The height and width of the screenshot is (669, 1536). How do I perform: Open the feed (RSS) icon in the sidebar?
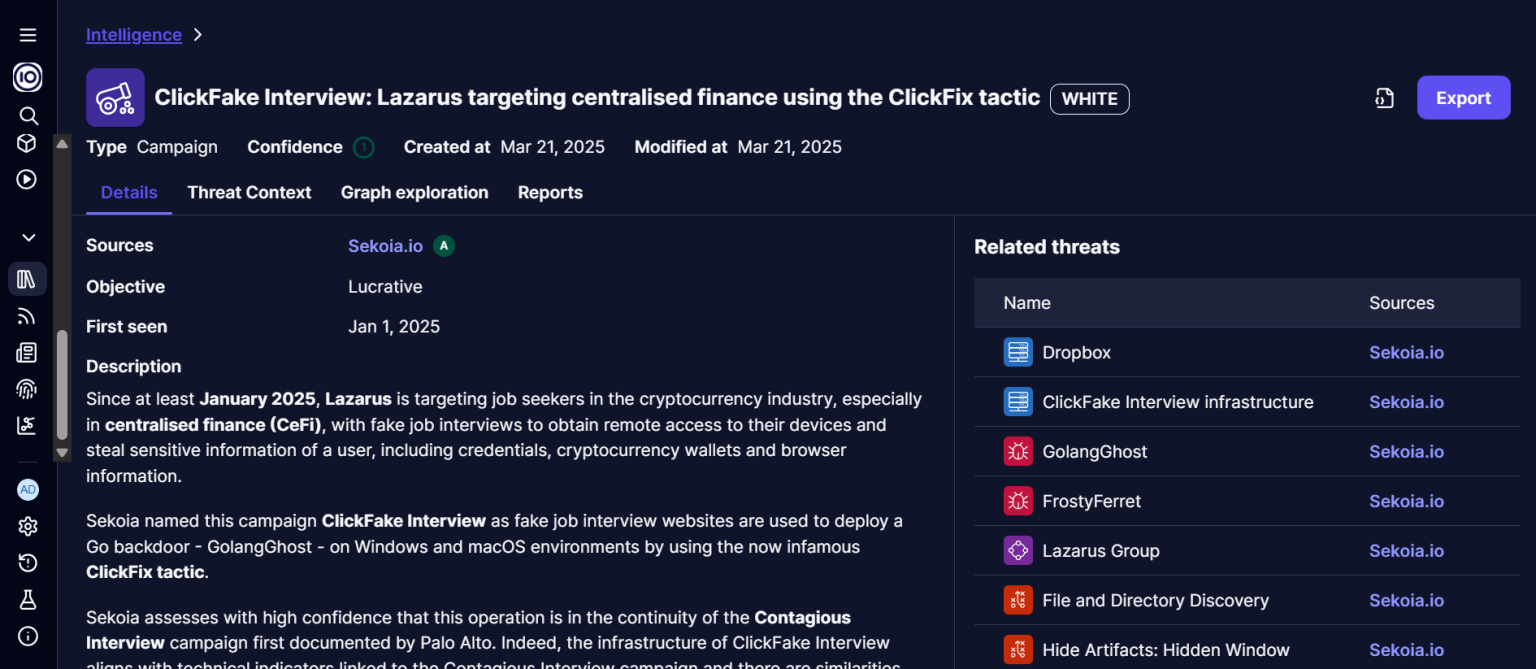[x=27, y=316]
